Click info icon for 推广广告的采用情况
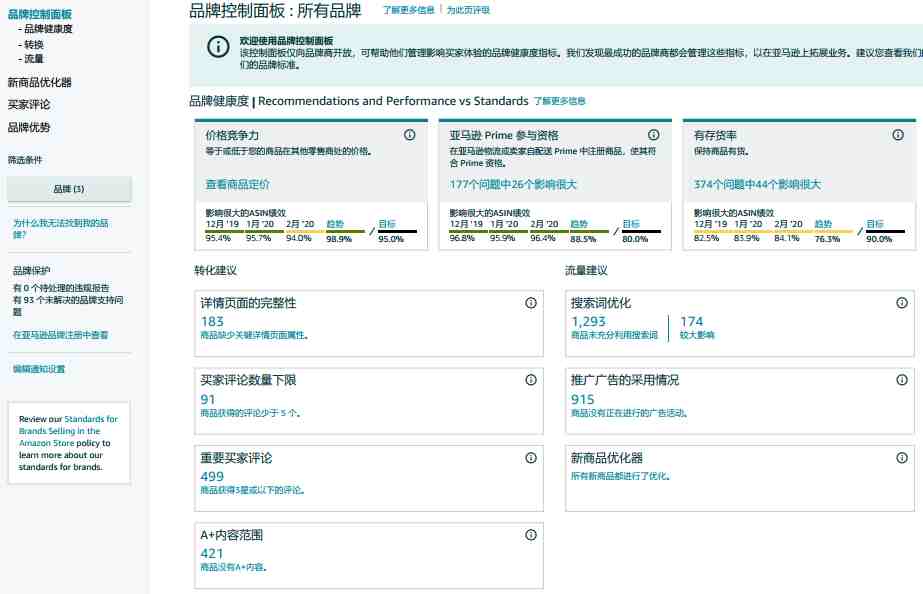923x594 pixels. 902,380
